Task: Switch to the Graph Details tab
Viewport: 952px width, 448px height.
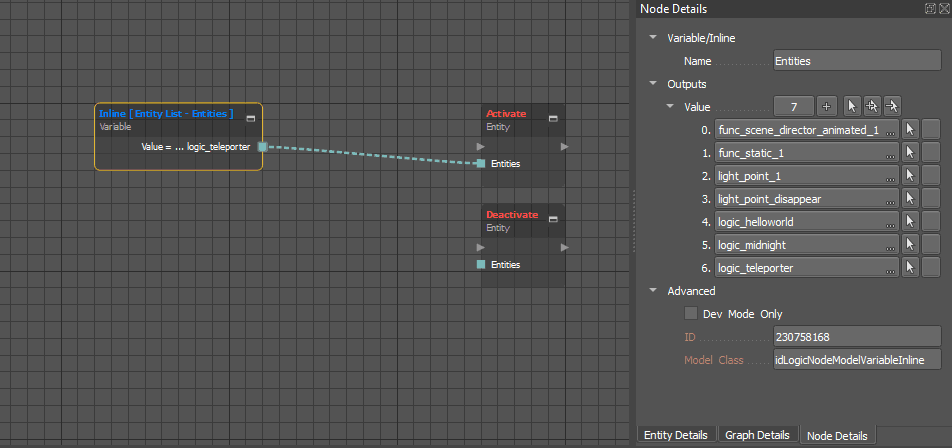Action: point(757,435)
